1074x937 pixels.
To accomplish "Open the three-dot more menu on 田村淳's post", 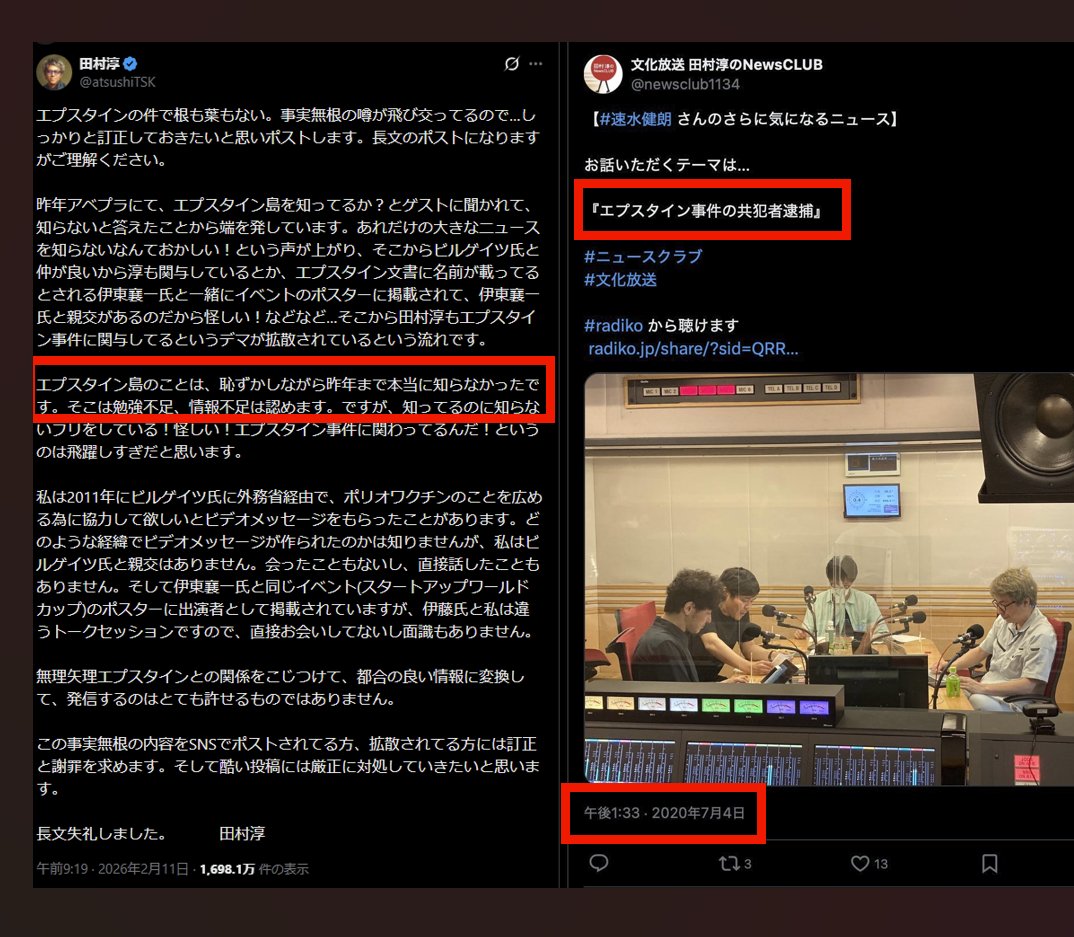I will 536,64.
